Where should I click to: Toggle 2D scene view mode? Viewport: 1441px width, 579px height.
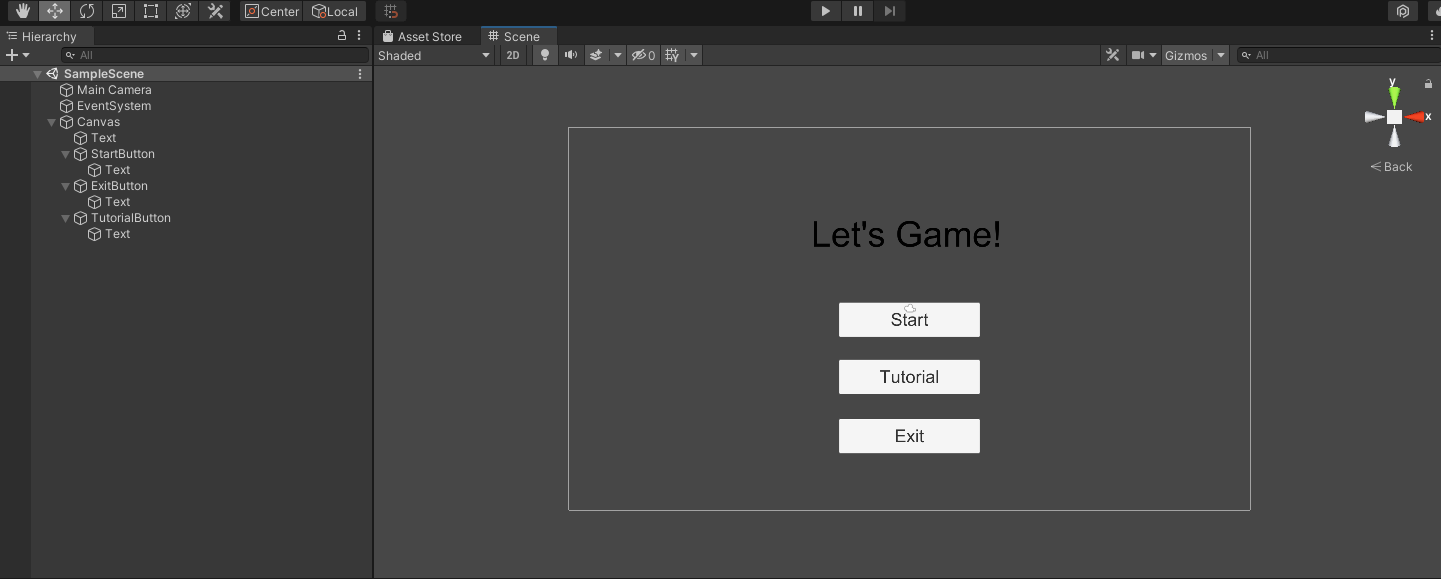pos(513,55)
